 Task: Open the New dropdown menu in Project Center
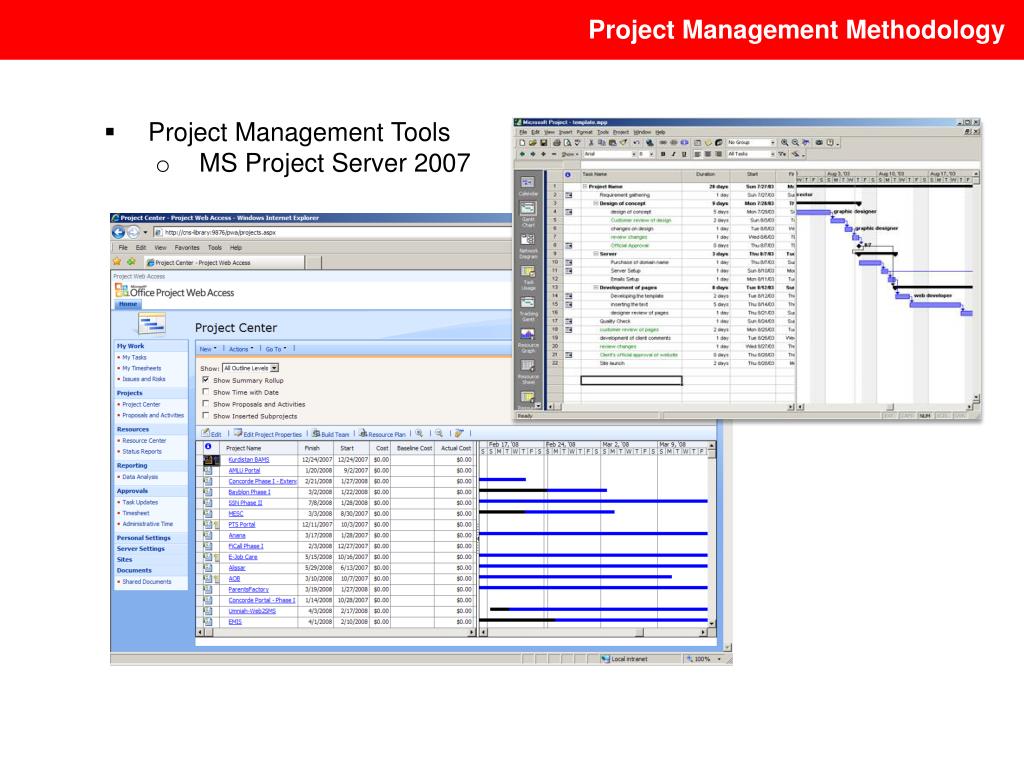click(208, 349)
